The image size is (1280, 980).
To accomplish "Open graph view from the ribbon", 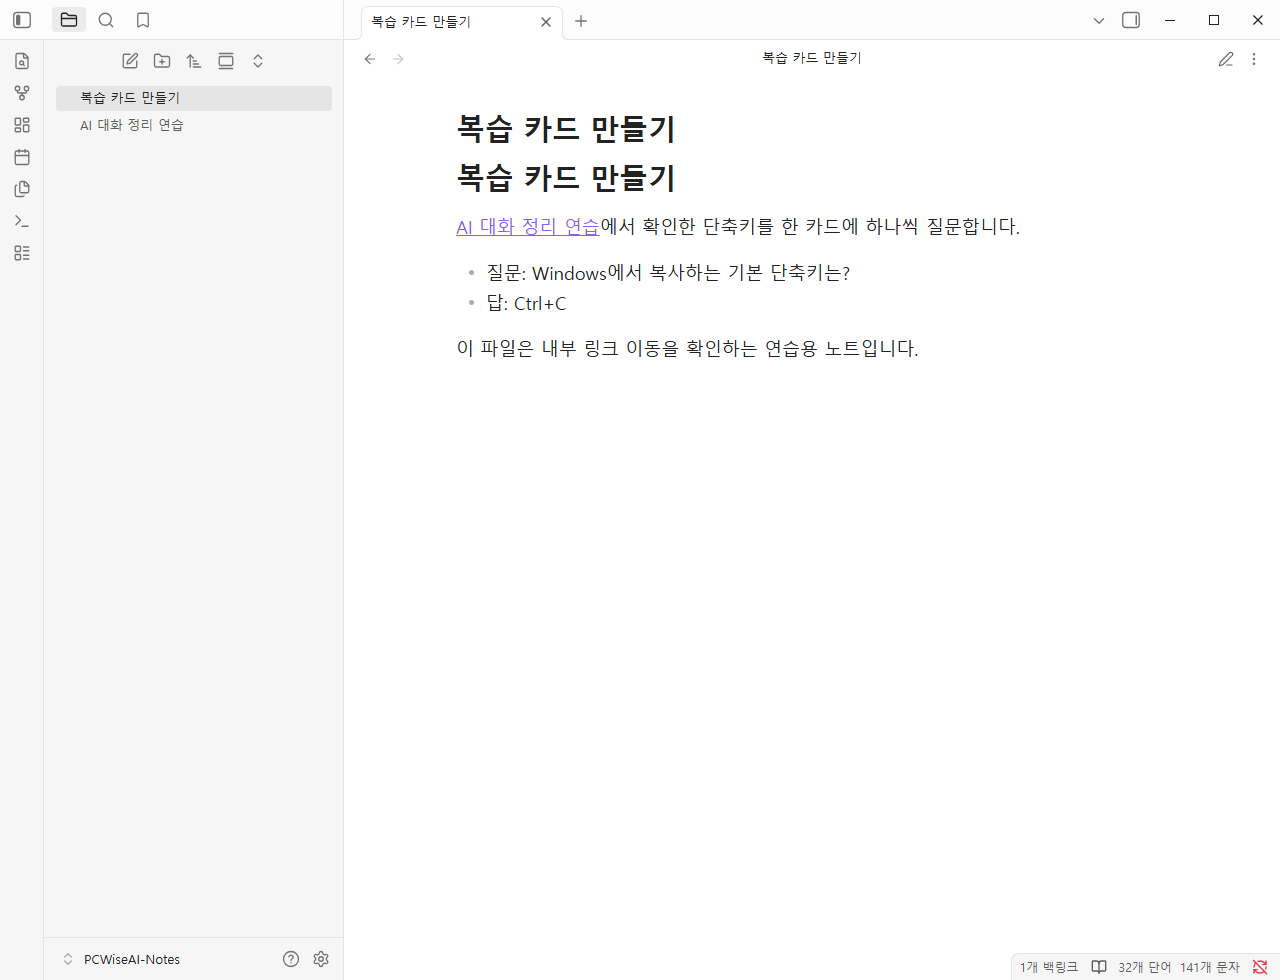I will coord(22,93).
